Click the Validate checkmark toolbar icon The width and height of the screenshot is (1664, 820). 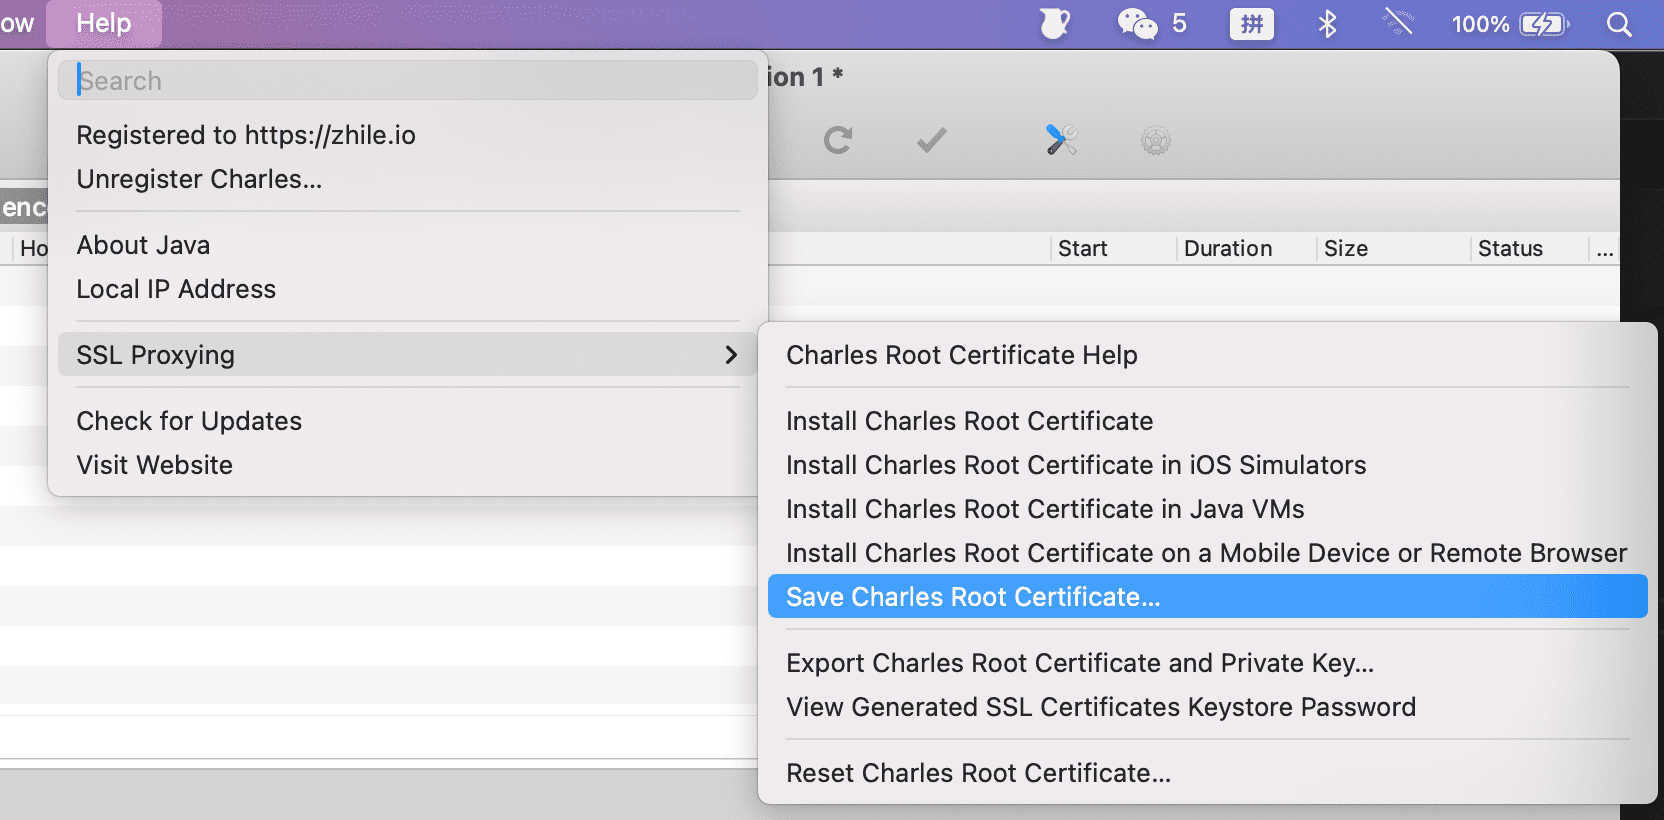tap(931, 140)
